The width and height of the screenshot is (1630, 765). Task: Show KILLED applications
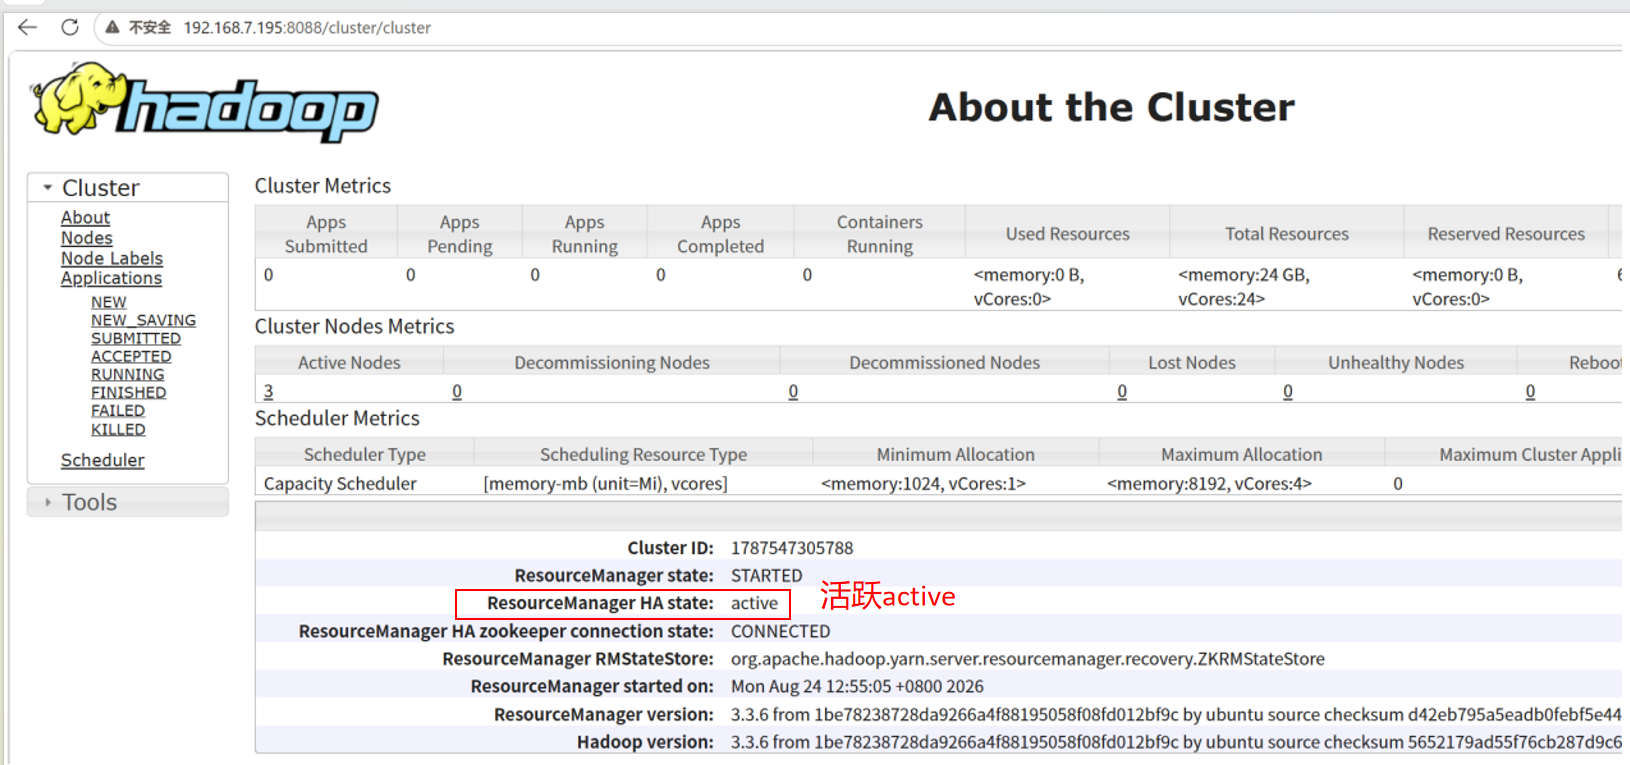pos(118,429)
